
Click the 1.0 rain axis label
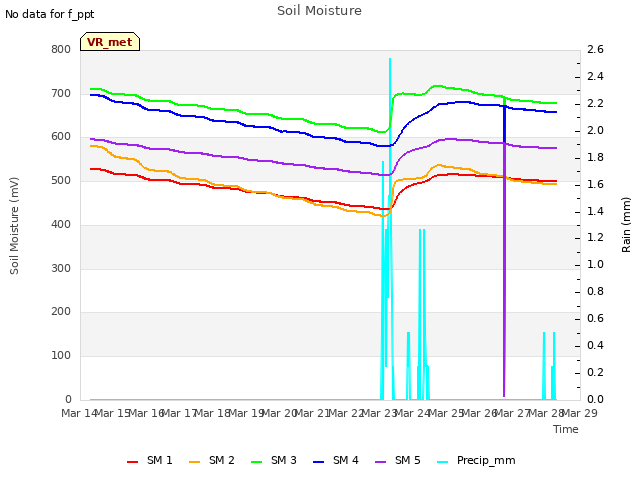click(x=595, y=264)
